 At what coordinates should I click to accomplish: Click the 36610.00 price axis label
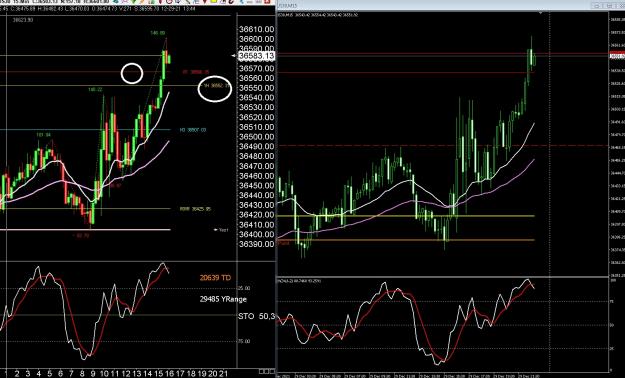[257, 30]
